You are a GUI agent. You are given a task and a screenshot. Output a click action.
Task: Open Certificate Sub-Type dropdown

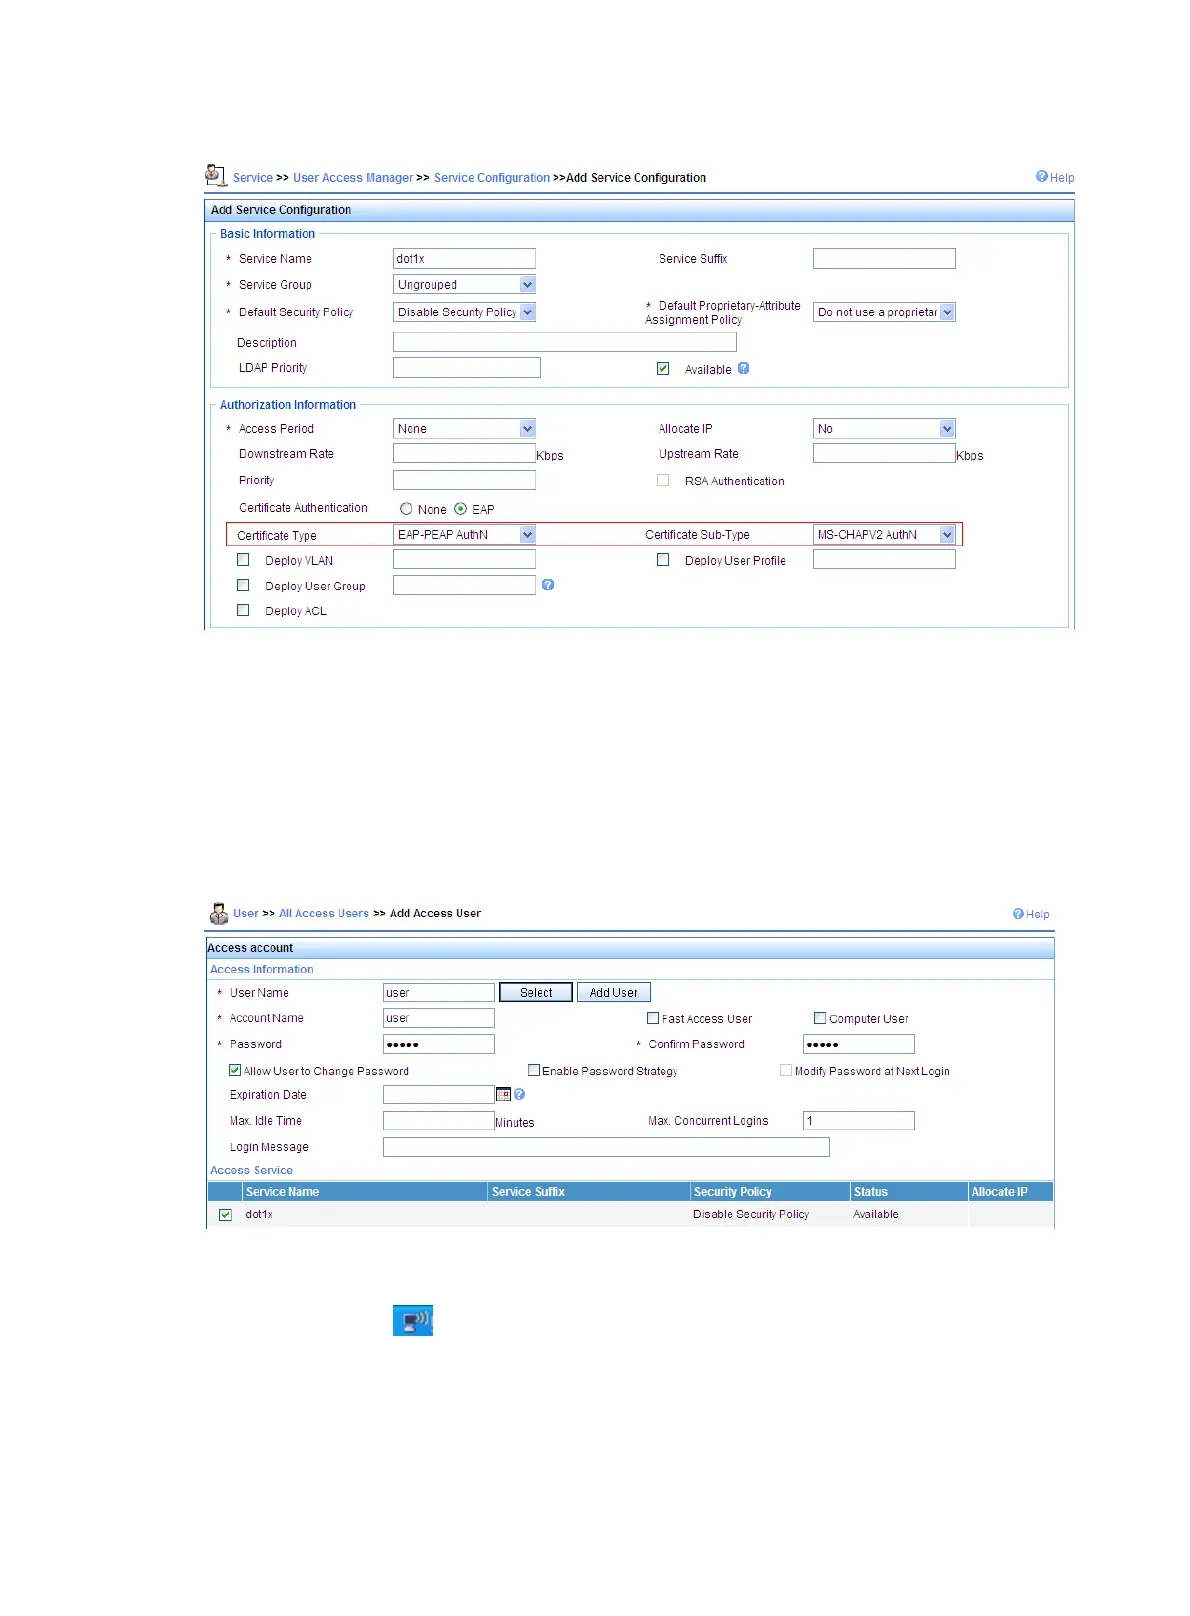click(x=884, y=534)
